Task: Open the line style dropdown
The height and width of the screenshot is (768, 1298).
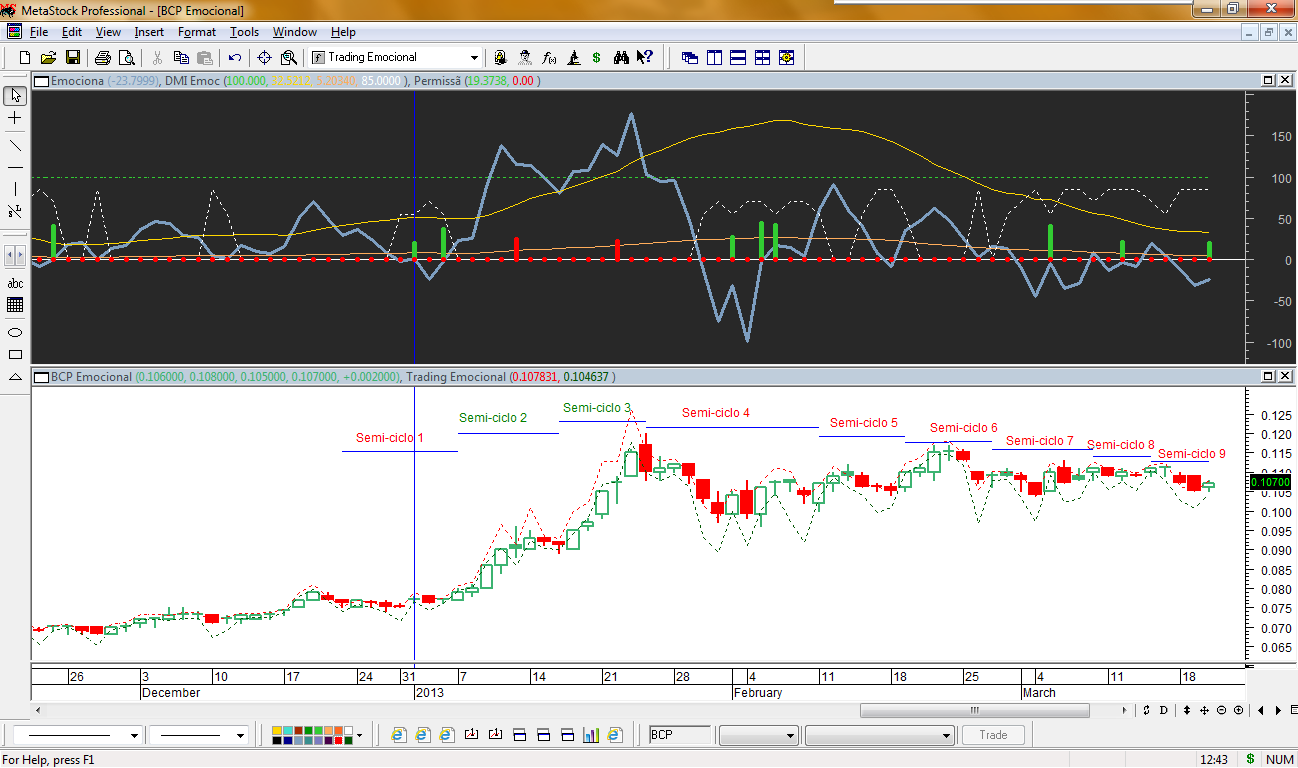Action: click(134, 735)
